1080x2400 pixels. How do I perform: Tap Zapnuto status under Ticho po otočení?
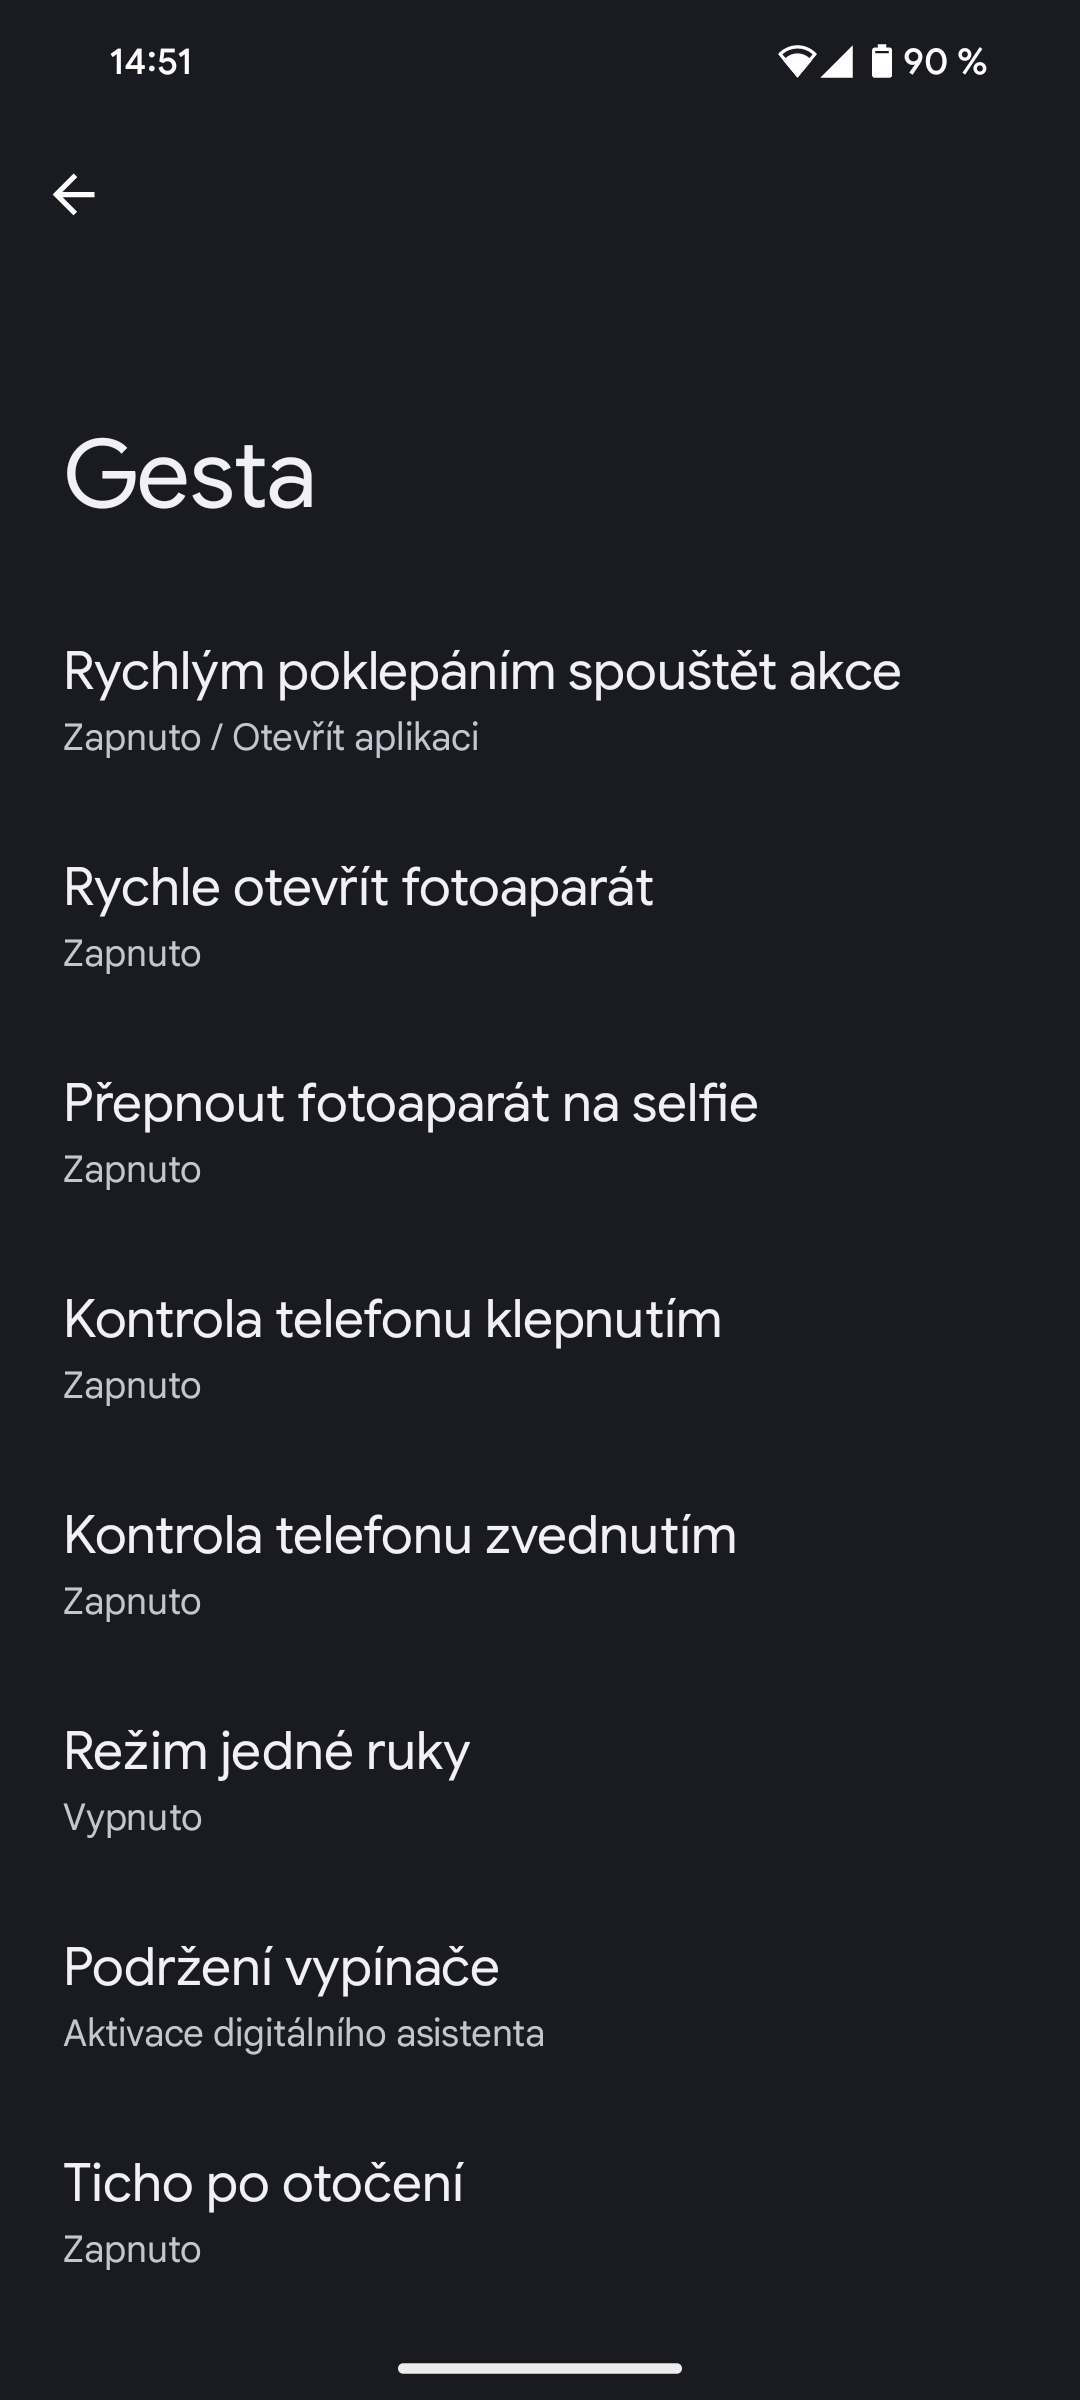tap(132, 2250)
